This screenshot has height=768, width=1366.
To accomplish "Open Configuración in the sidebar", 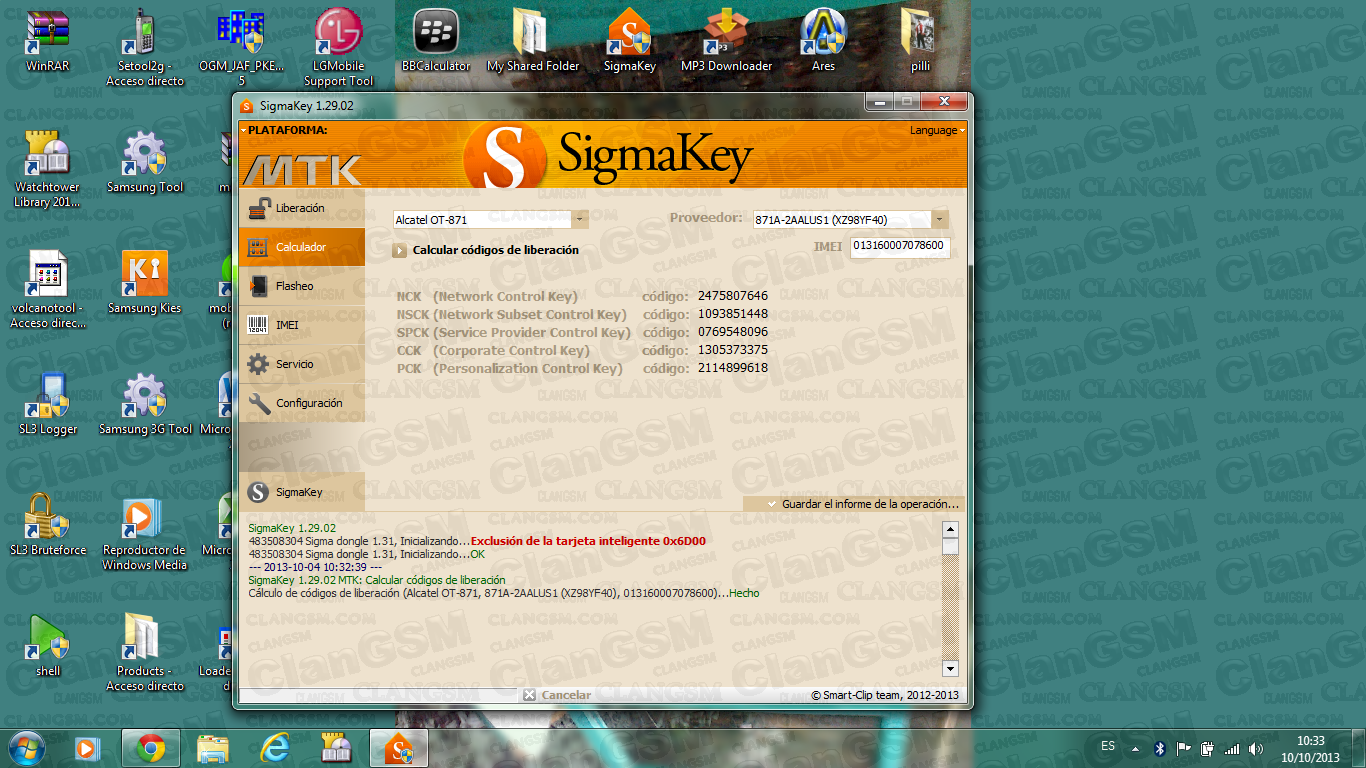I will click(302, 403).
